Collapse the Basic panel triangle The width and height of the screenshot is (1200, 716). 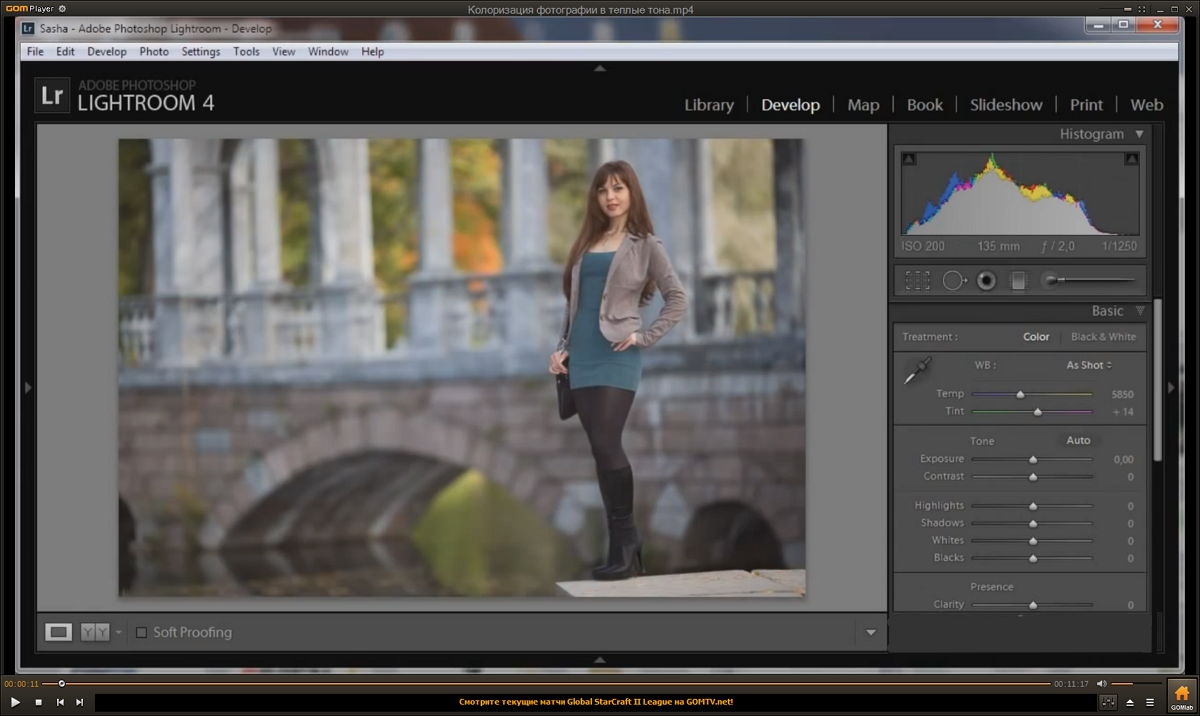coord(1139,311)
